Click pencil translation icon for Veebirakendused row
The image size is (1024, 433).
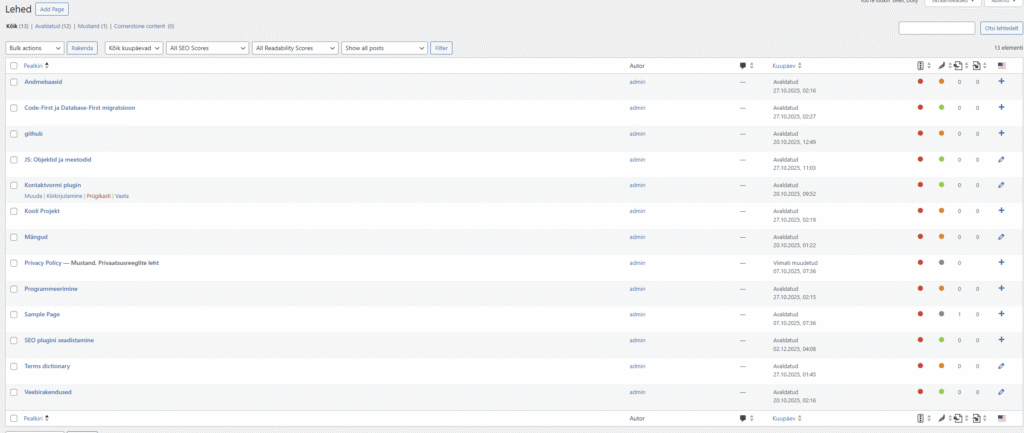1002,391
